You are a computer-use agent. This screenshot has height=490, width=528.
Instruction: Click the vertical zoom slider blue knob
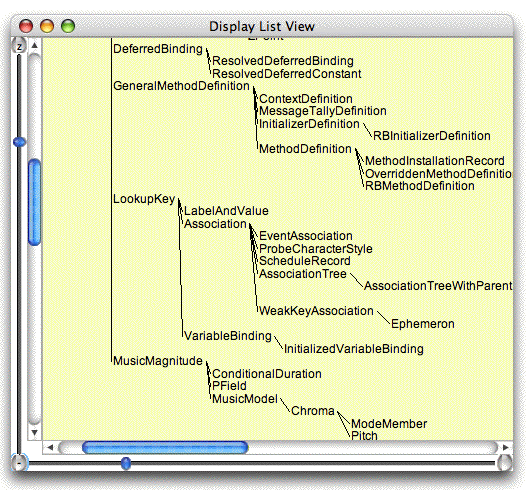tap(19, 142)
